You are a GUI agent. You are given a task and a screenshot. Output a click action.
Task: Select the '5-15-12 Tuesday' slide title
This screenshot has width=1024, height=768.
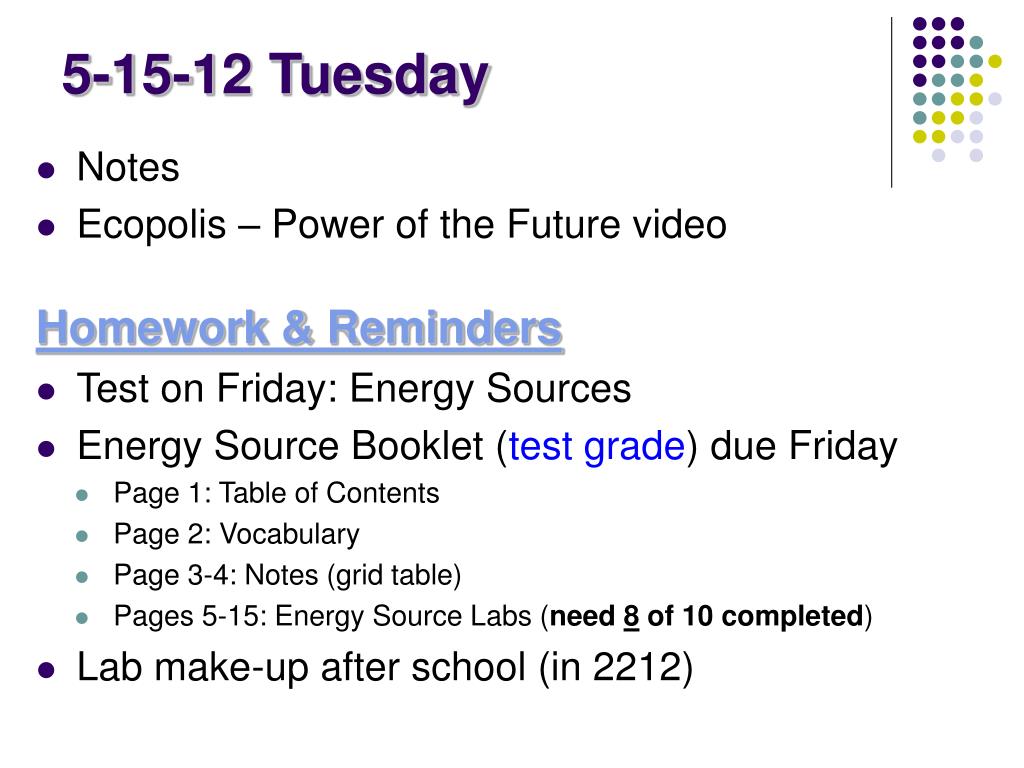point(275,76)
